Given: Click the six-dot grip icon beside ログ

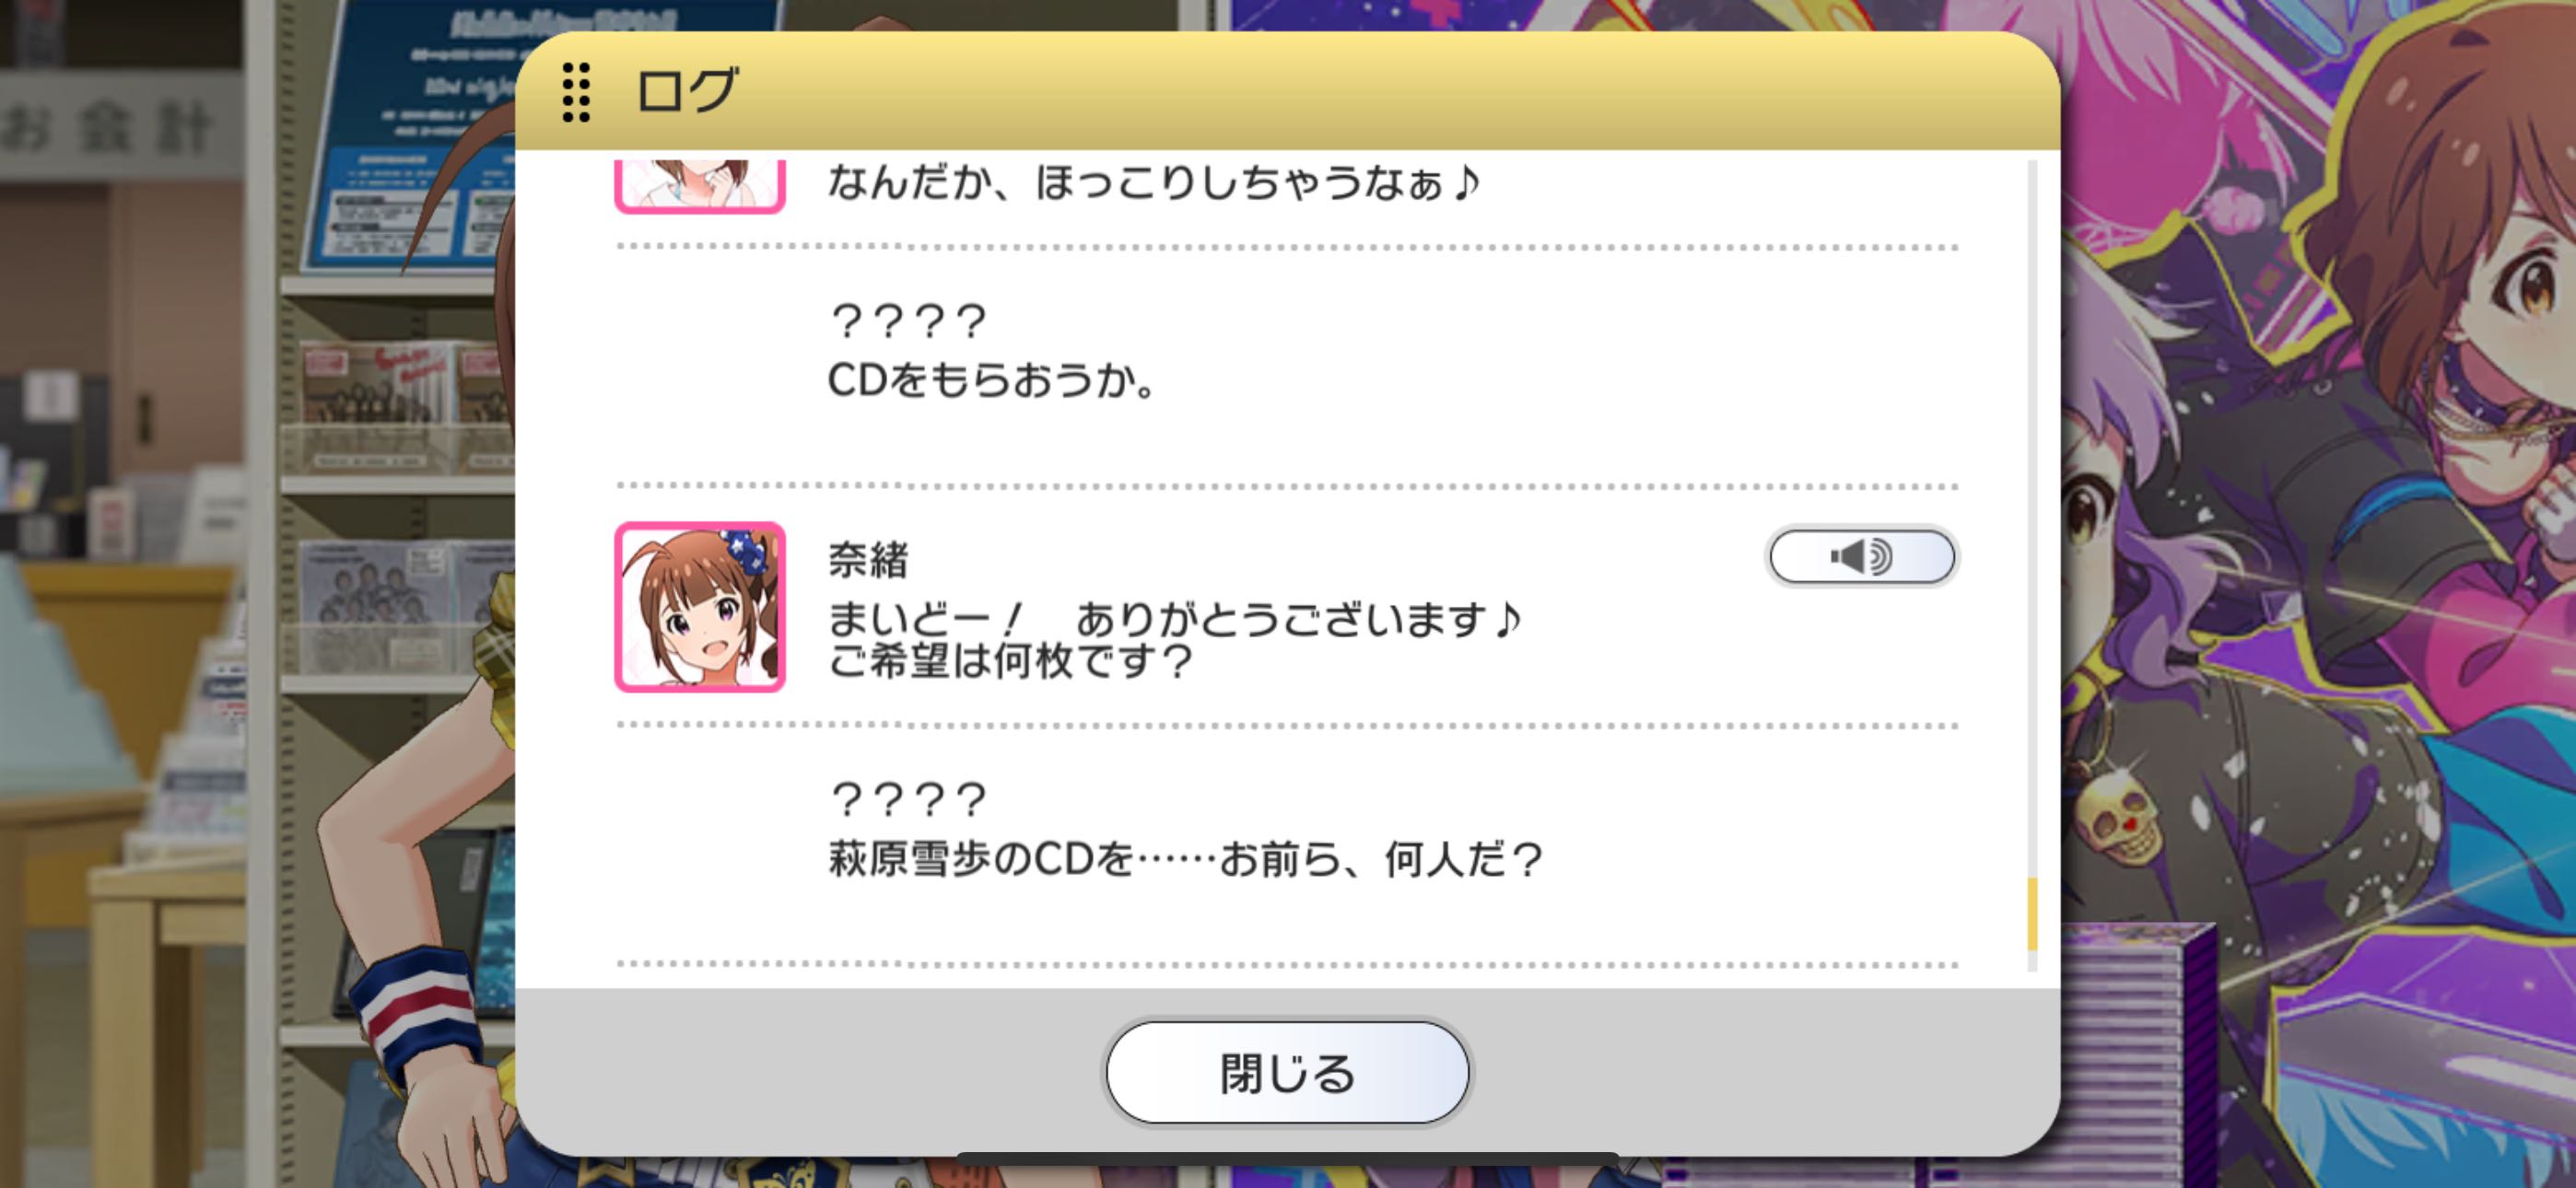Looking at the screenshot, I should pos(576,92).
